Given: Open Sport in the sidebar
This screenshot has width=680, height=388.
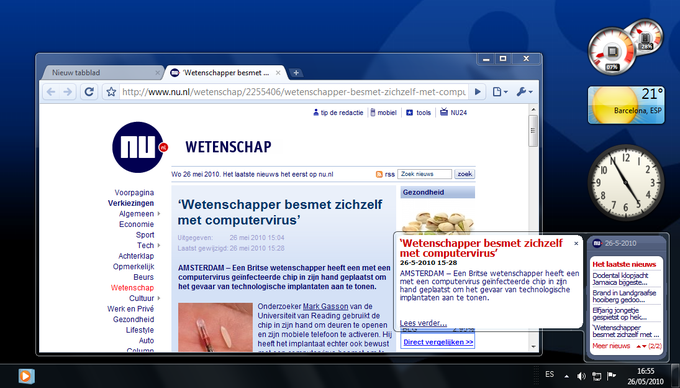Looking at the screenshot, I should (145, 235).
